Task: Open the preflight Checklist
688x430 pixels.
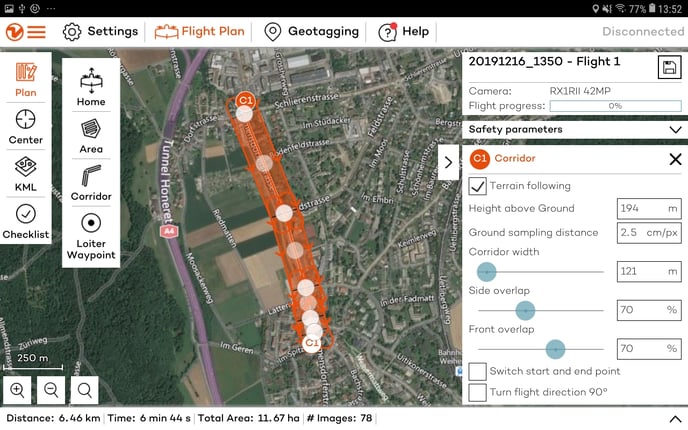Action: (x=26, y=220)
